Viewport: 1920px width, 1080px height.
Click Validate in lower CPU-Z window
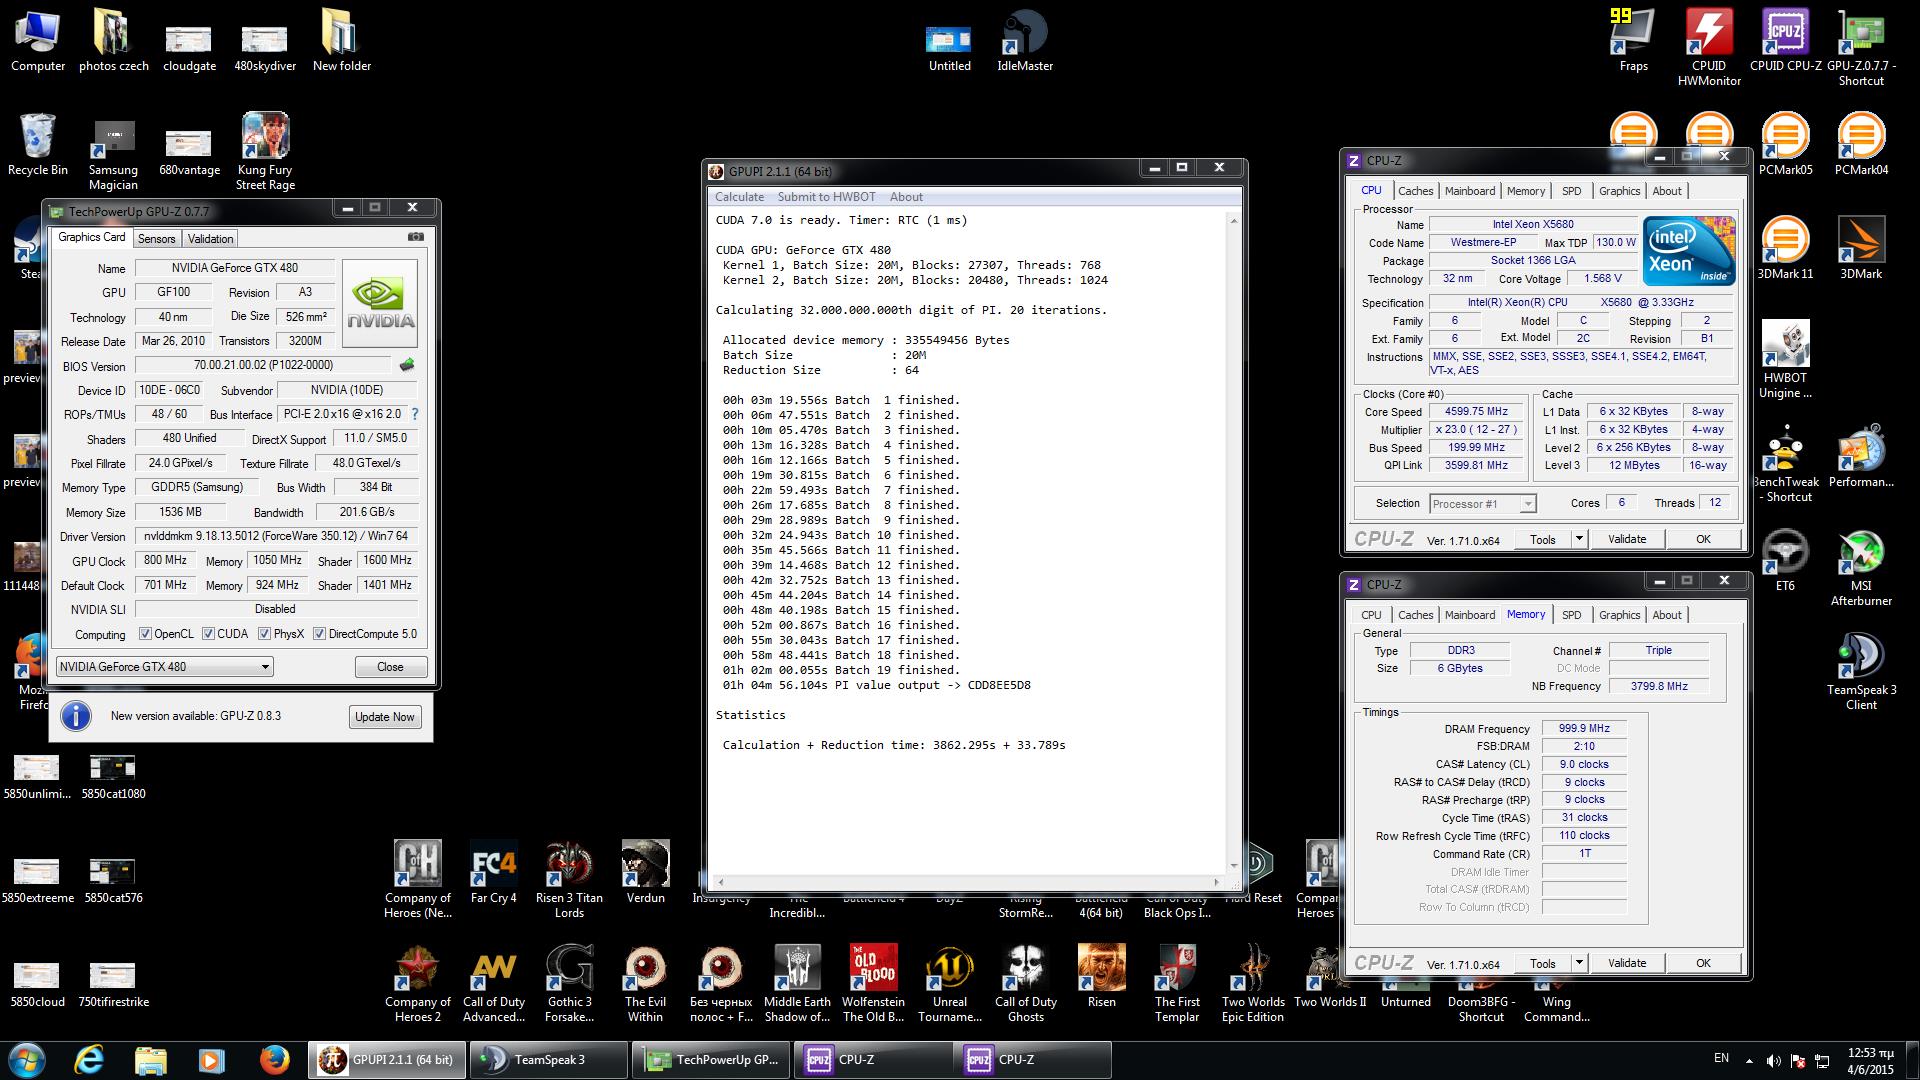[1626, 963]
